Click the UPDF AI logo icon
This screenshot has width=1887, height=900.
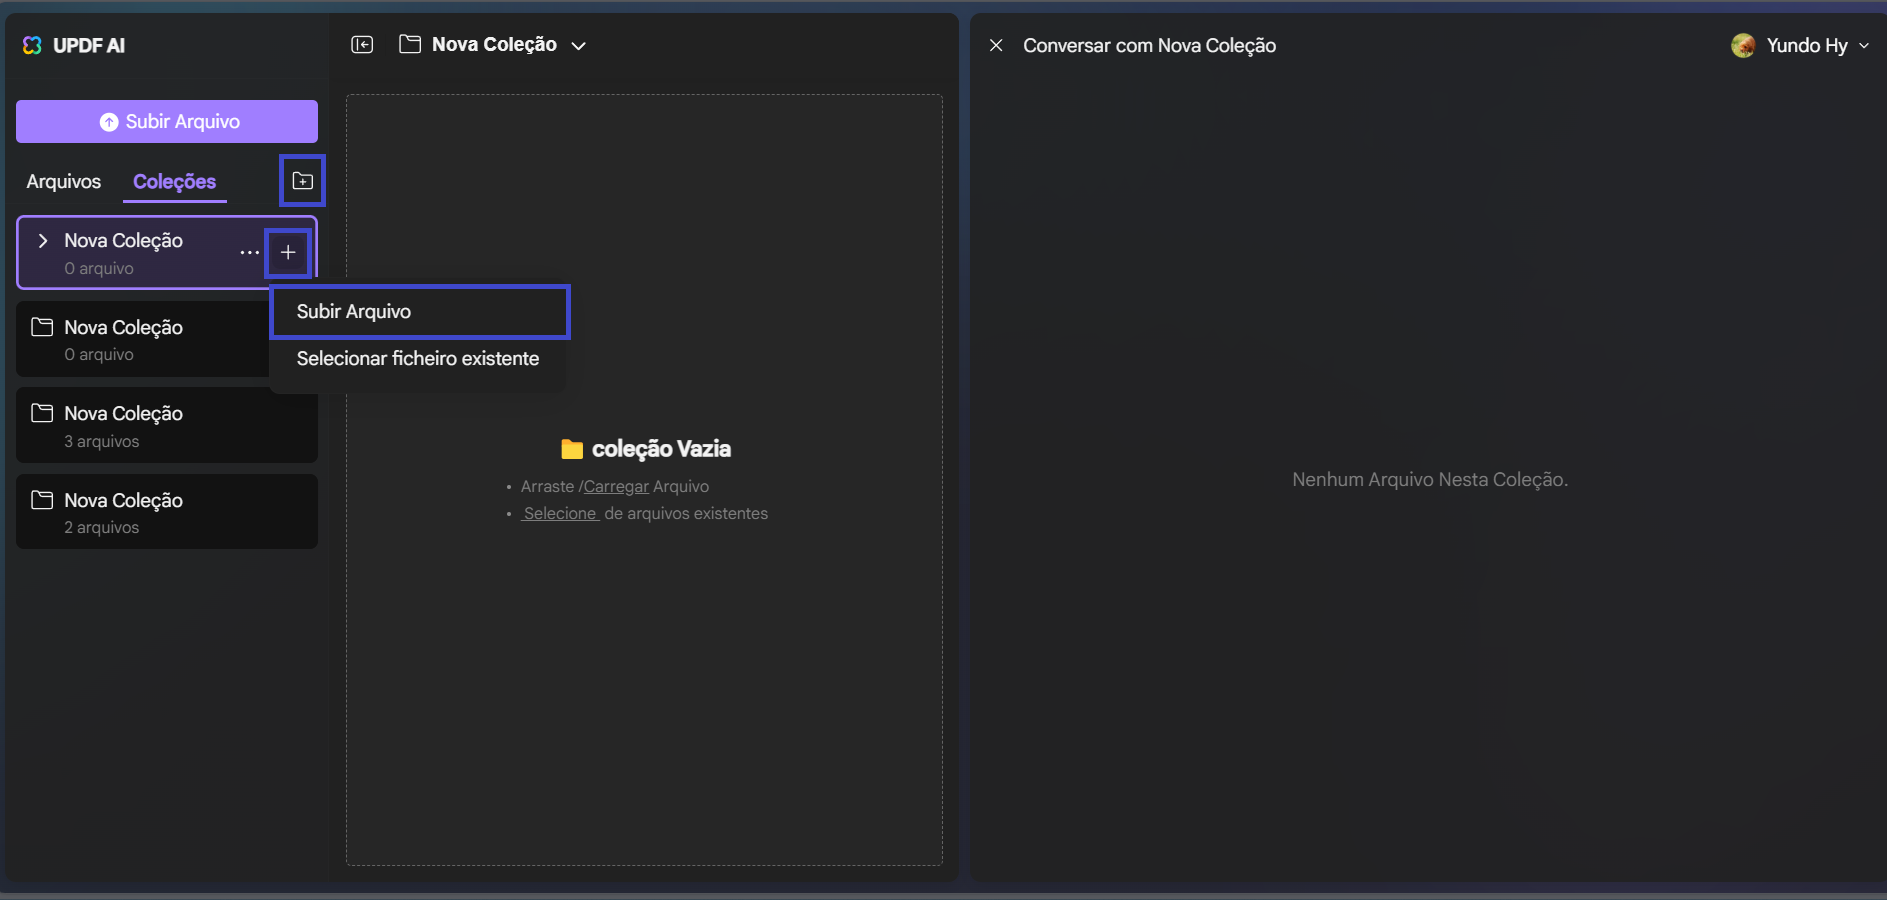(32, 45)
